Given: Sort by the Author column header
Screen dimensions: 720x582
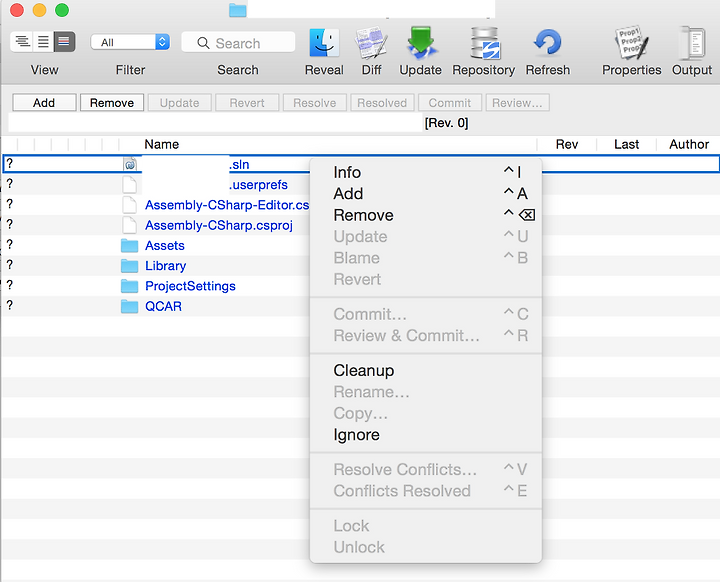Looking at the screenshot, I should (x=689, y=144).
